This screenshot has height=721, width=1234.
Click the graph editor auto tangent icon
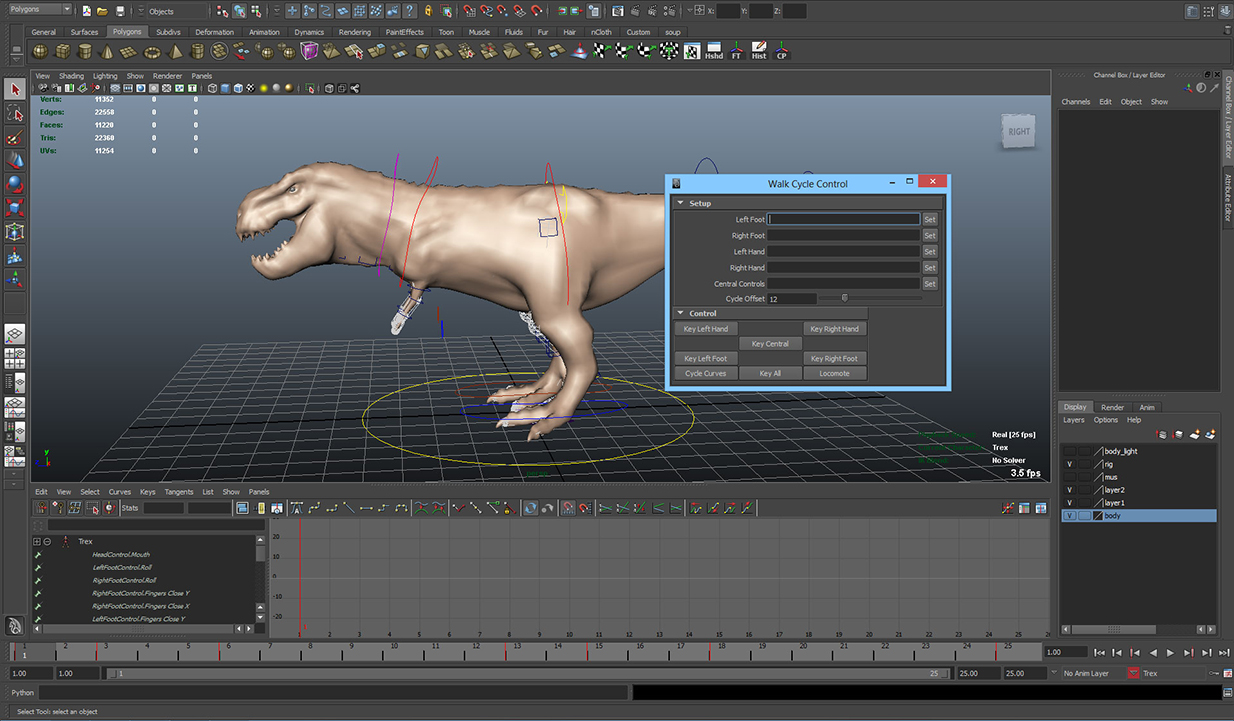297,508
